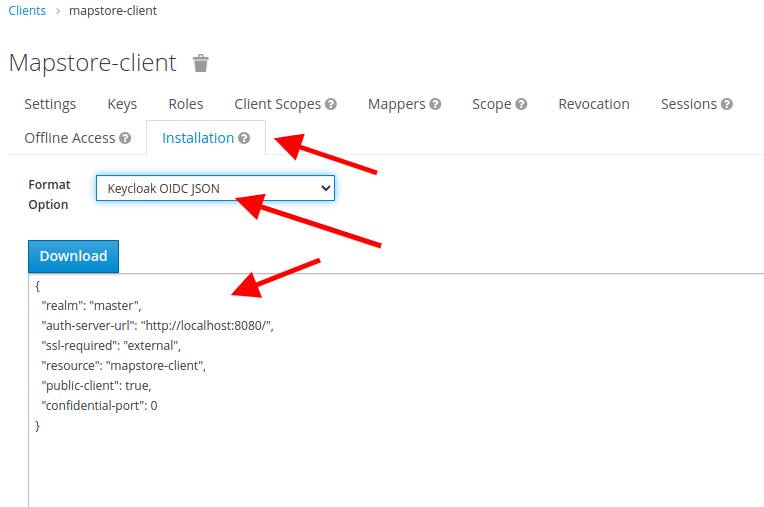Click help icon beside Mappers tab

435,104
